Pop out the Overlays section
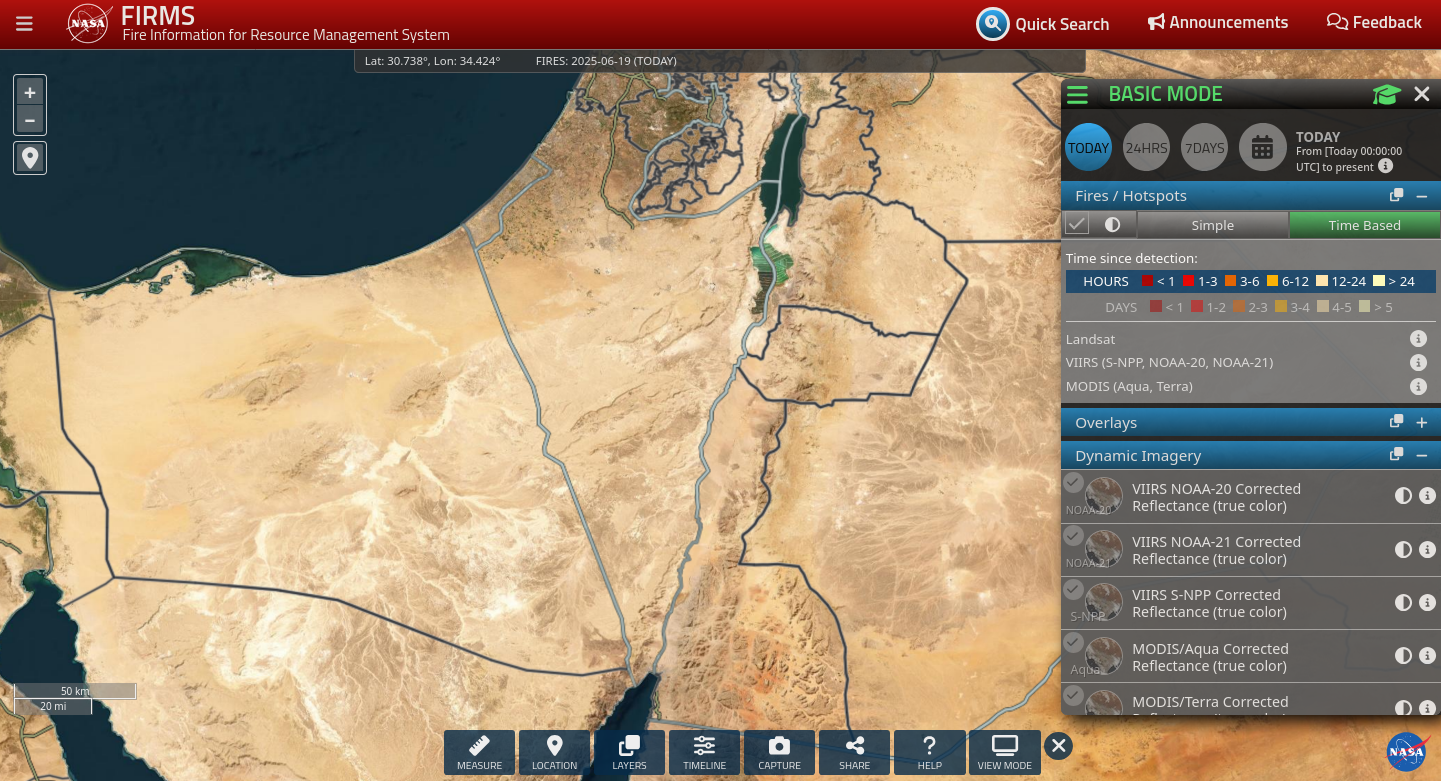This screenshot has height=781, width=1441. pos(1396,422)
